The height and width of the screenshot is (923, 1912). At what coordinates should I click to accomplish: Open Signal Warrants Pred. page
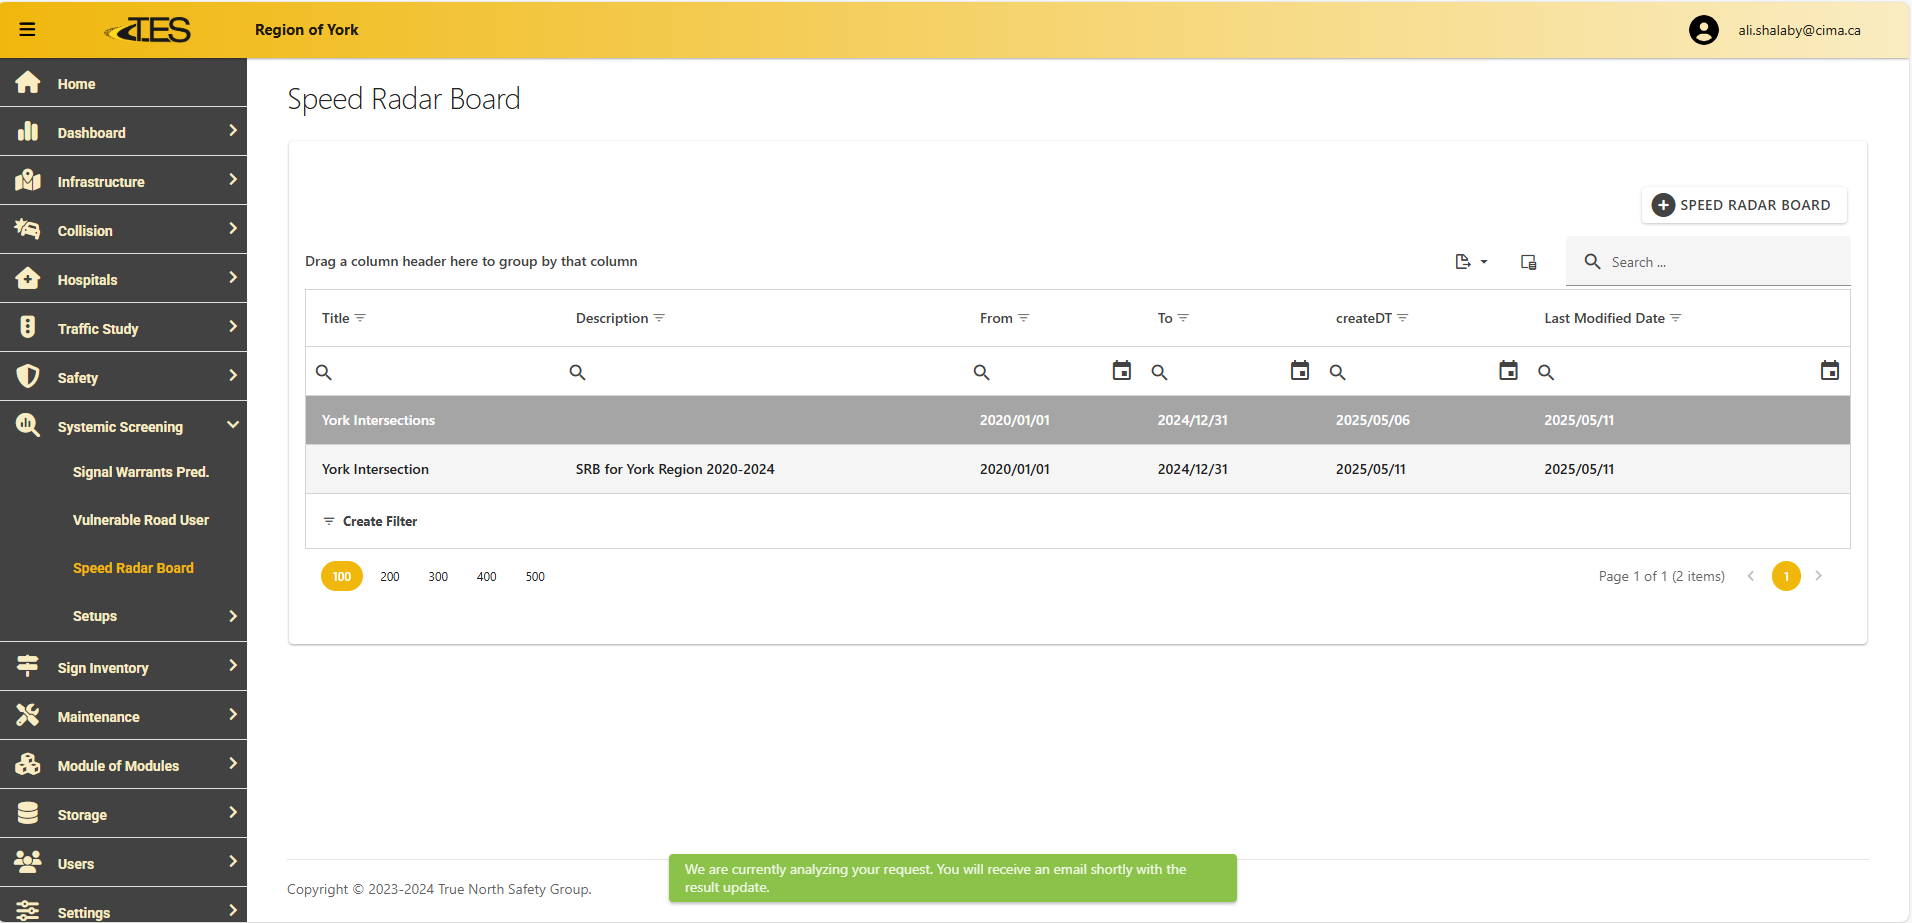(140, 472)
